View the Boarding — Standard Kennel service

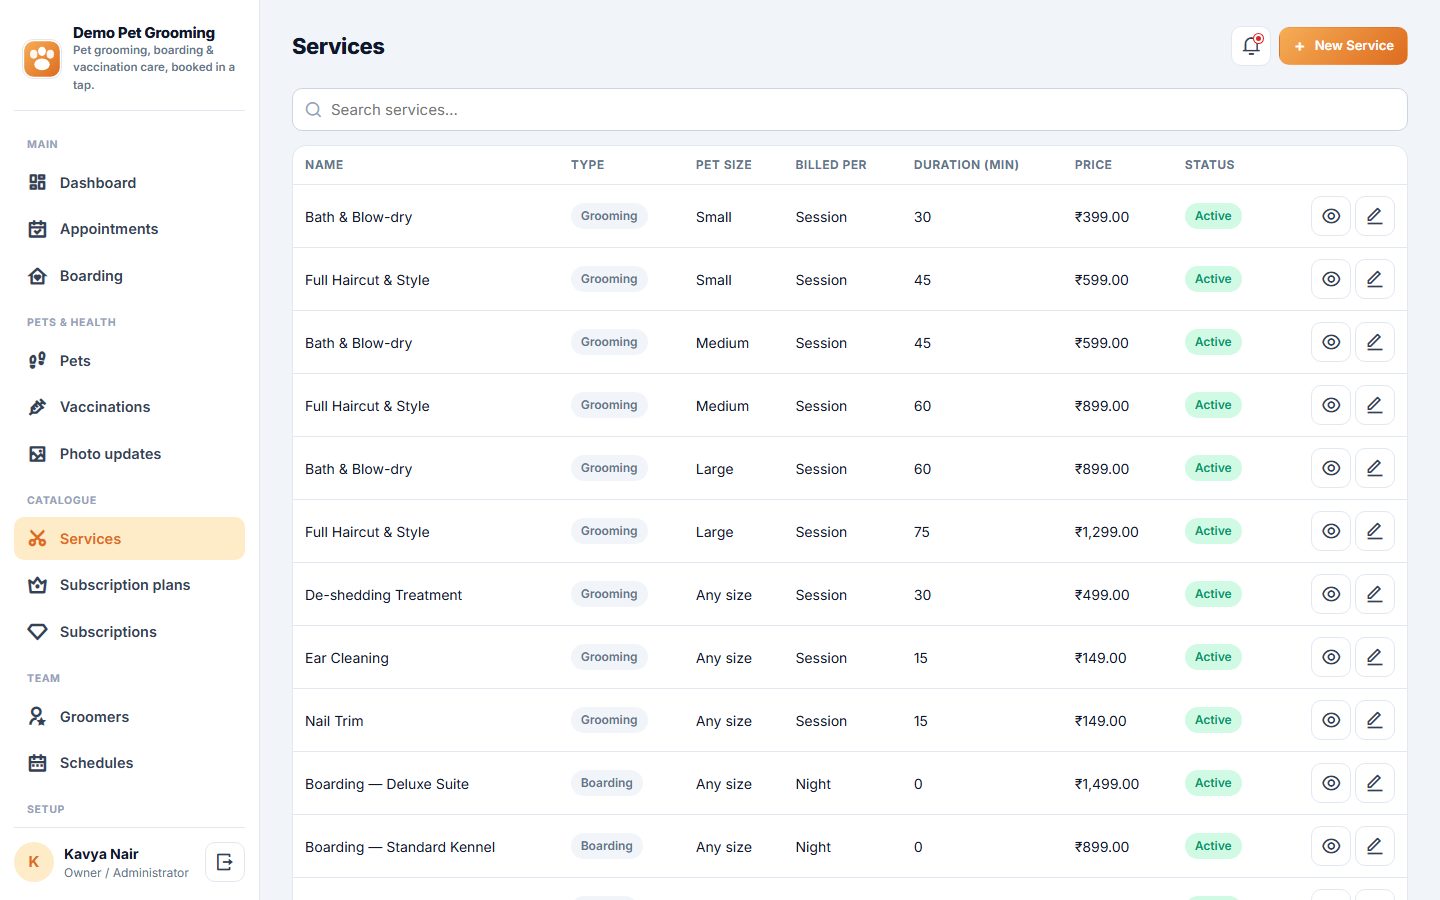click(1331, 846)
